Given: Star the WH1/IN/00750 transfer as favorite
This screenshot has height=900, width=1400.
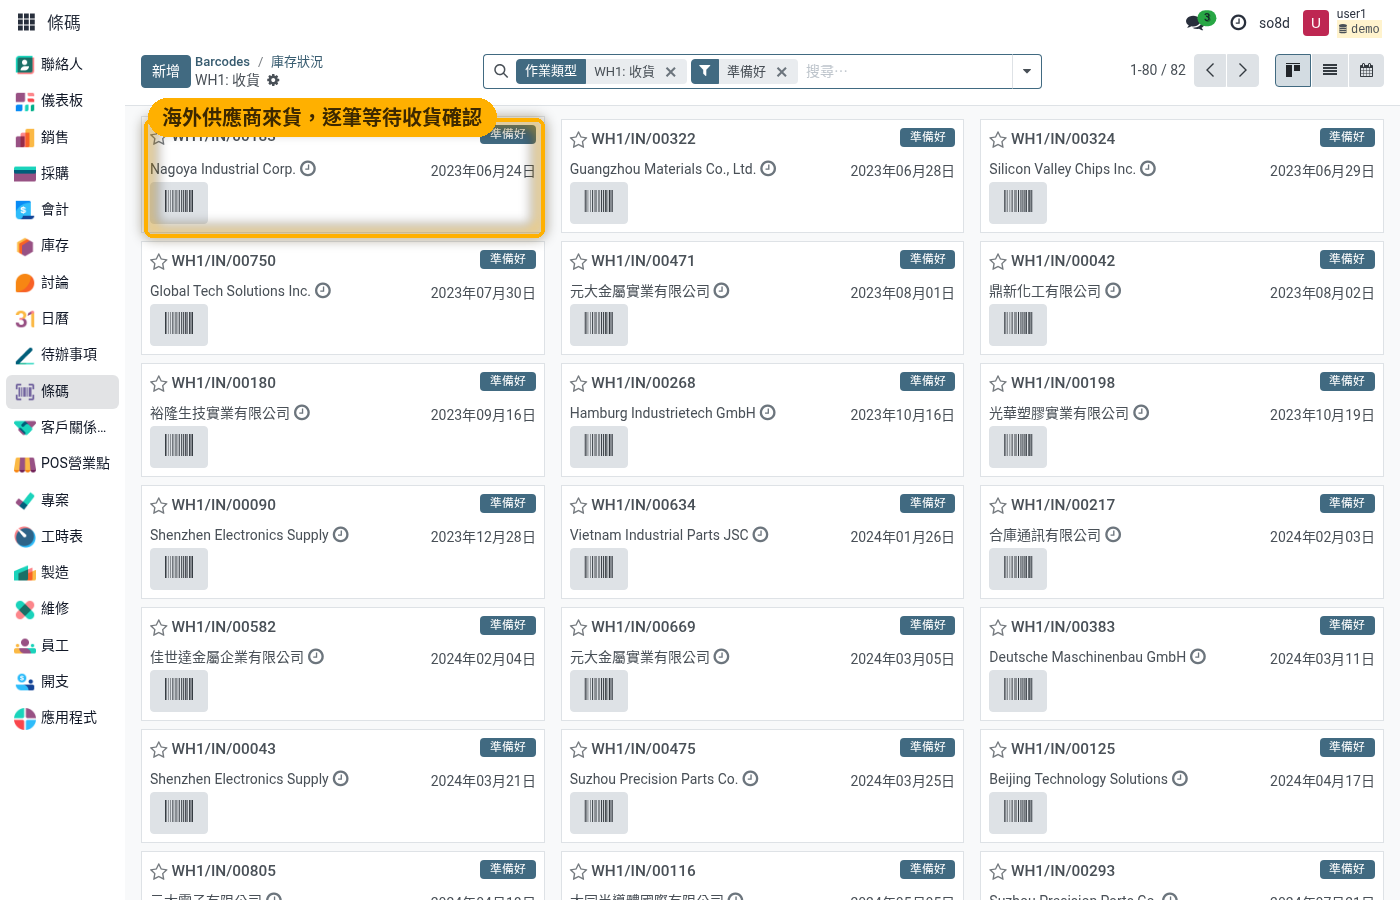Looking at the screenshot, I should tap(158, 262).
